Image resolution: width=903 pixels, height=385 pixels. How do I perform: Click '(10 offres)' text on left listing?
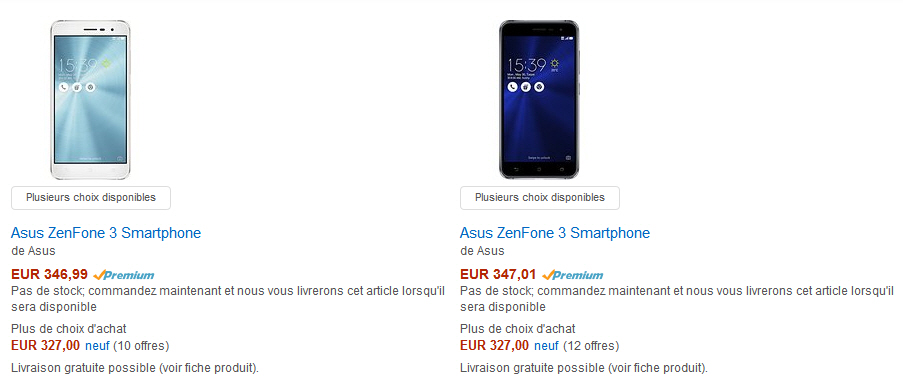click(x=141, y=346)
